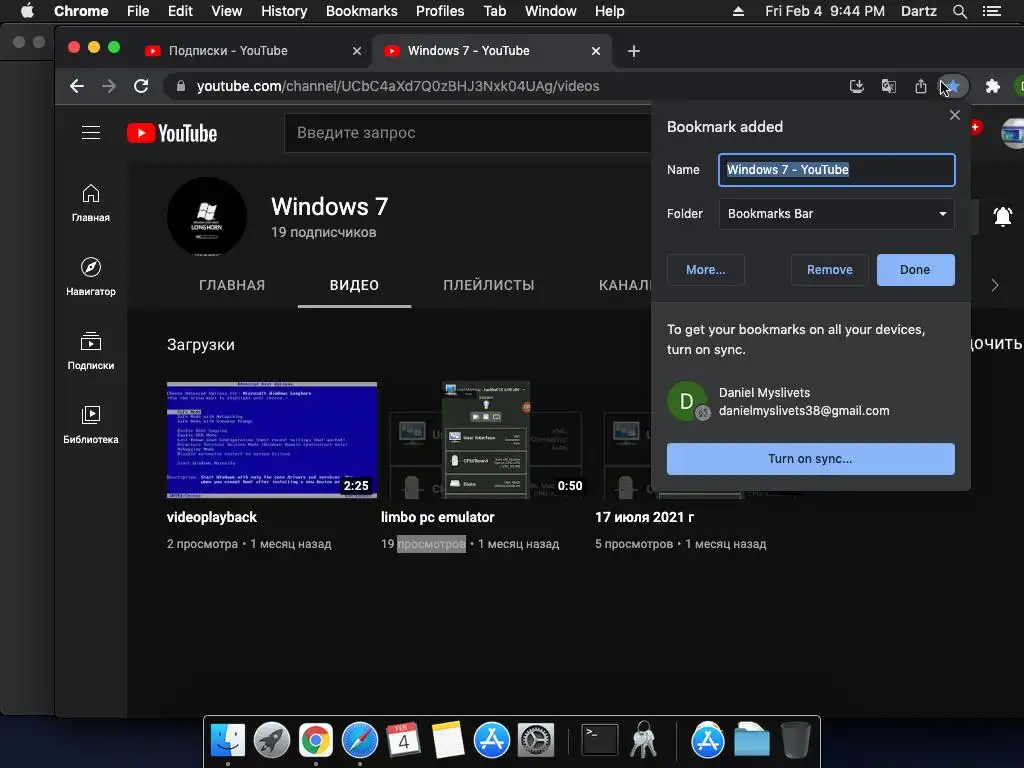The height and width of the screenshot is (768, 1024).
Task: Open the Profiles menu
Action: tap(440, 11)
